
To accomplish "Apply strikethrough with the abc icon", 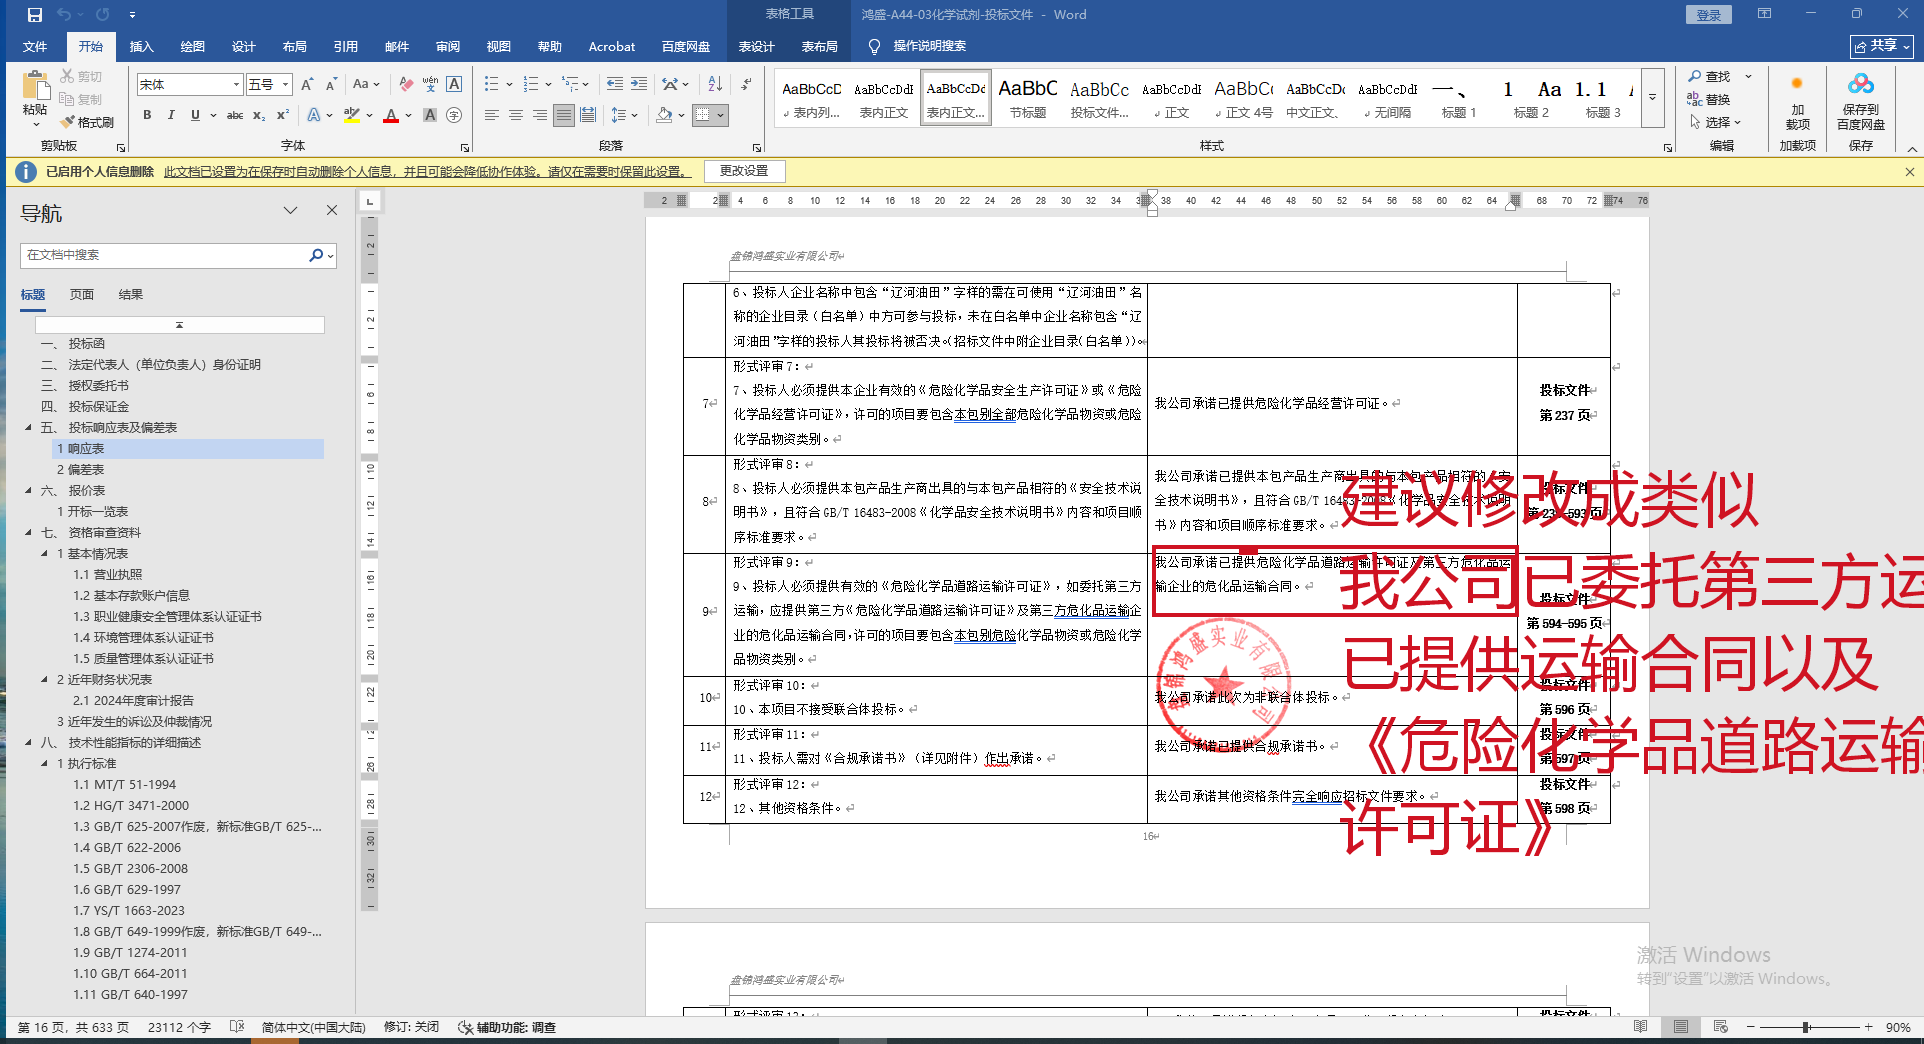I will point(235,115).
